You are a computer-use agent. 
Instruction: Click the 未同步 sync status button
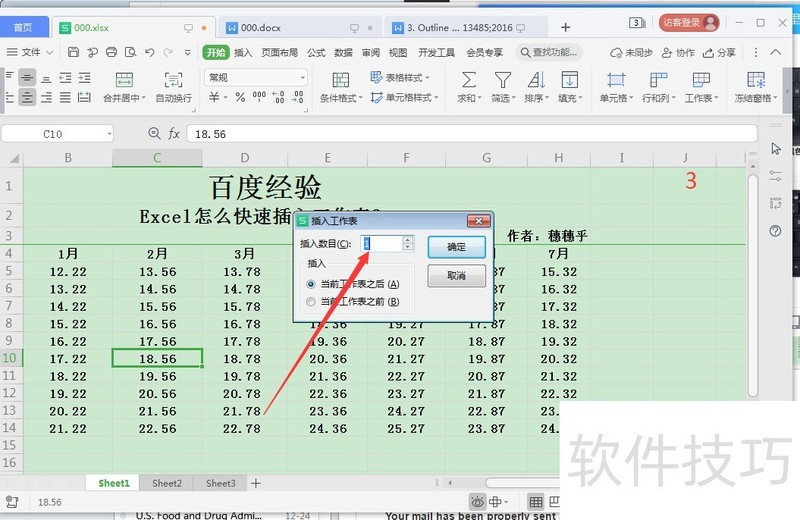(x=632, y=53)
